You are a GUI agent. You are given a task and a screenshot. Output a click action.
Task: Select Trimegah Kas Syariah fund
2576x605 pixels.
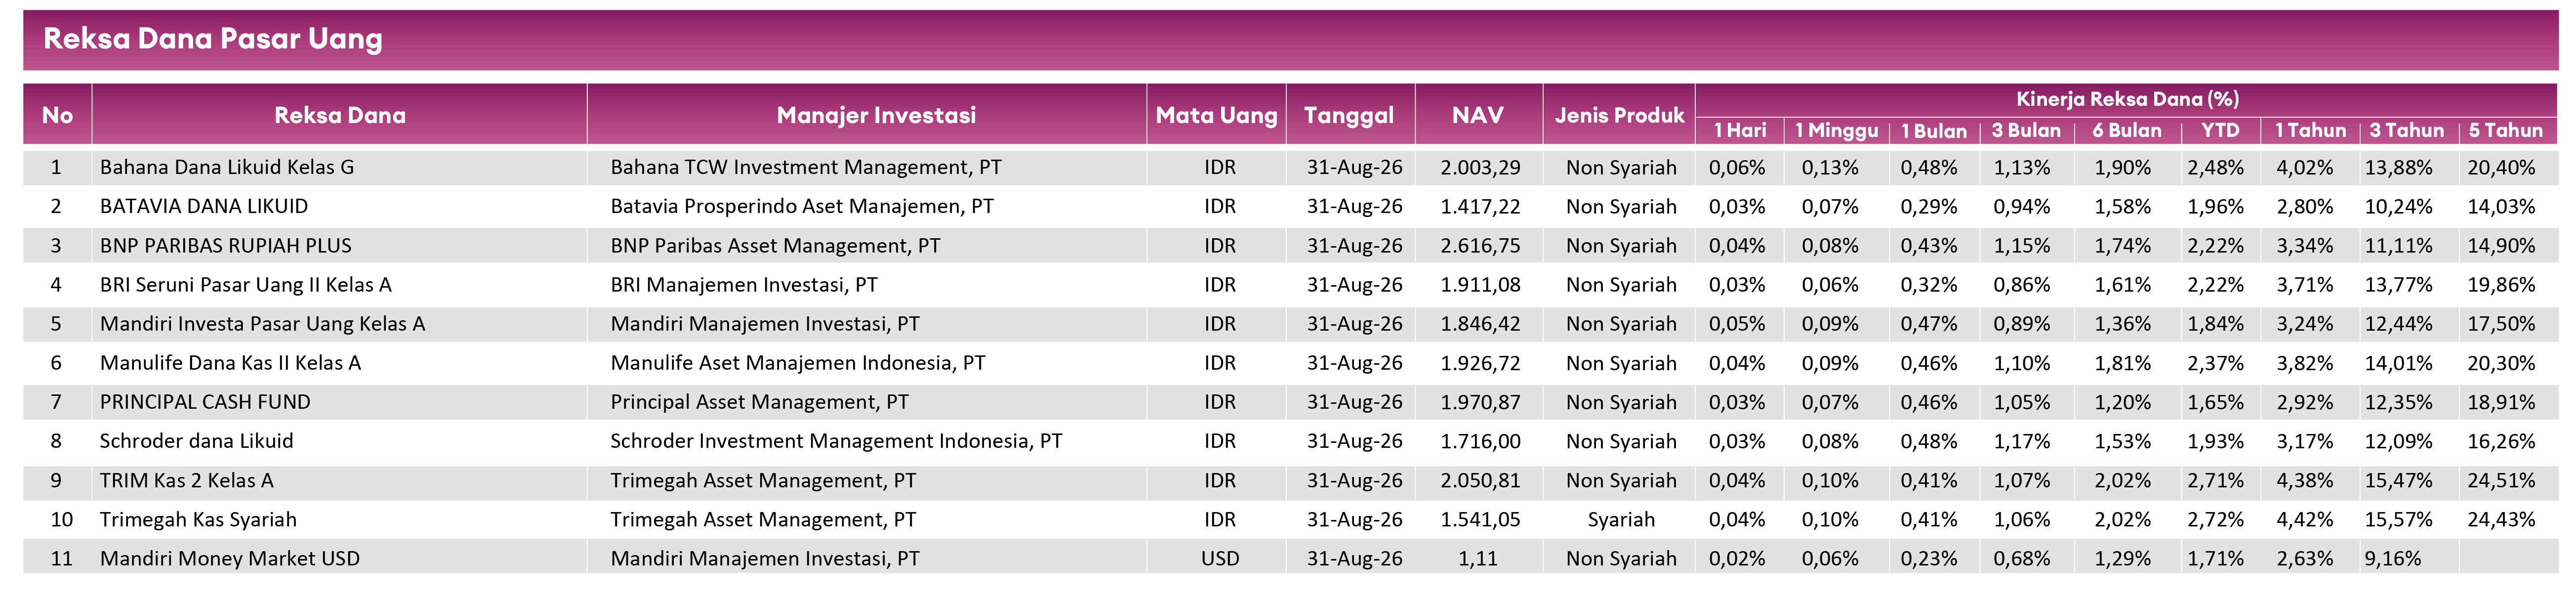tap(198, 520)
